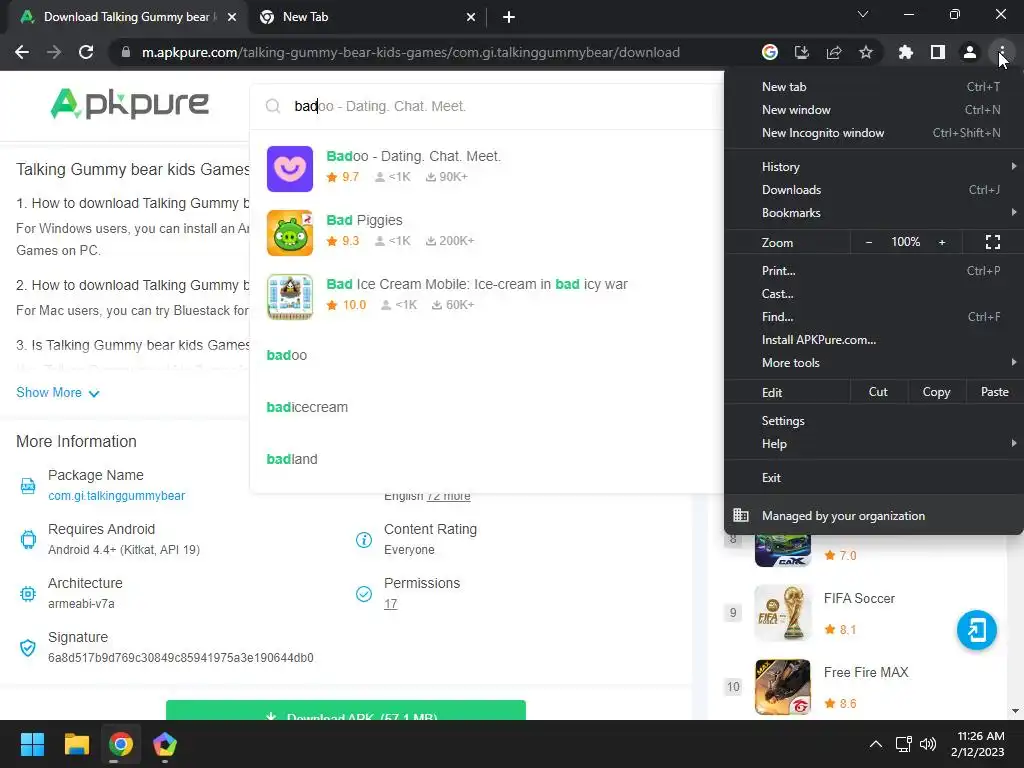Choose Exit from the Chrome menu

click(874, 477)
